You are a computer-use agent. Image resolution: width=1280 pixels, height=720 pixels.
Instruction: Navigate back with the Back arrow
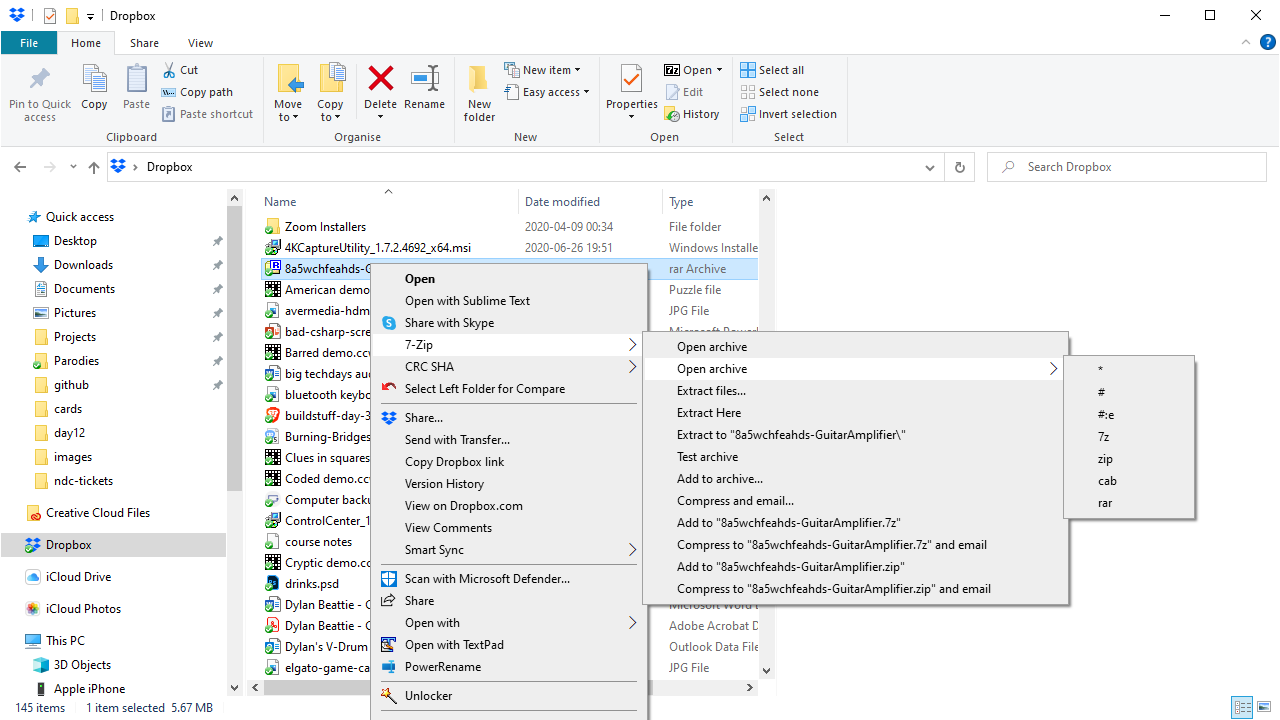(21, 167)
